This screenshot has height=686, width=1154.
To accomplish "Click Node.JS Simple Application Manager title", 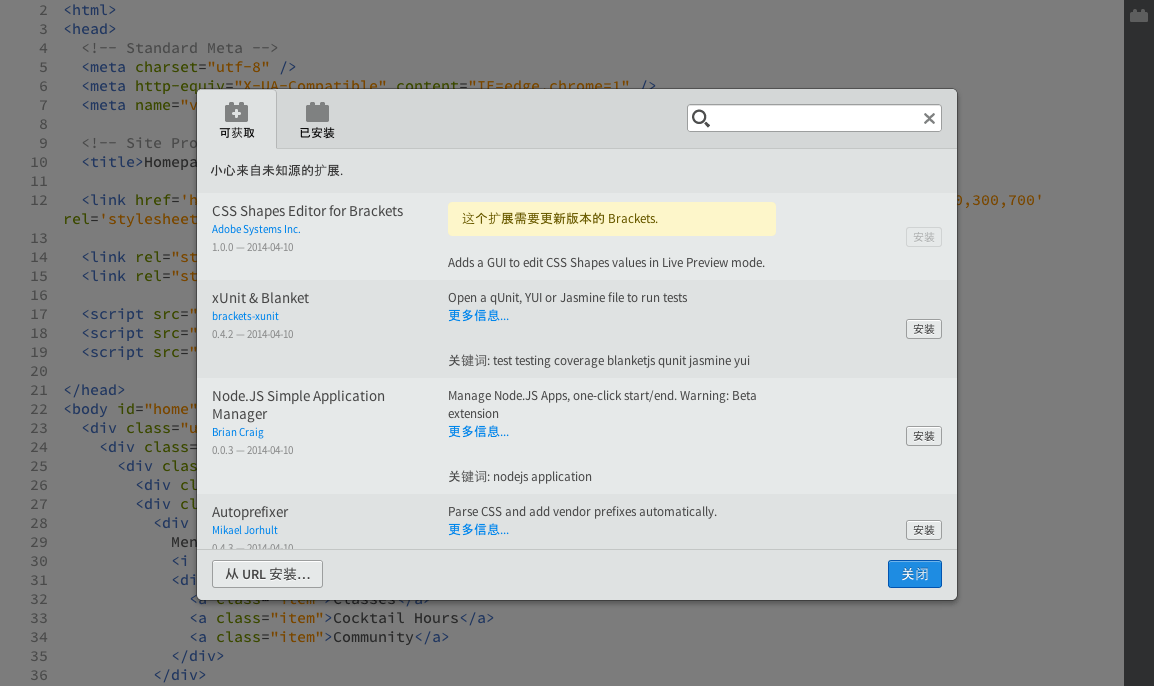I will tap(298, 405).
